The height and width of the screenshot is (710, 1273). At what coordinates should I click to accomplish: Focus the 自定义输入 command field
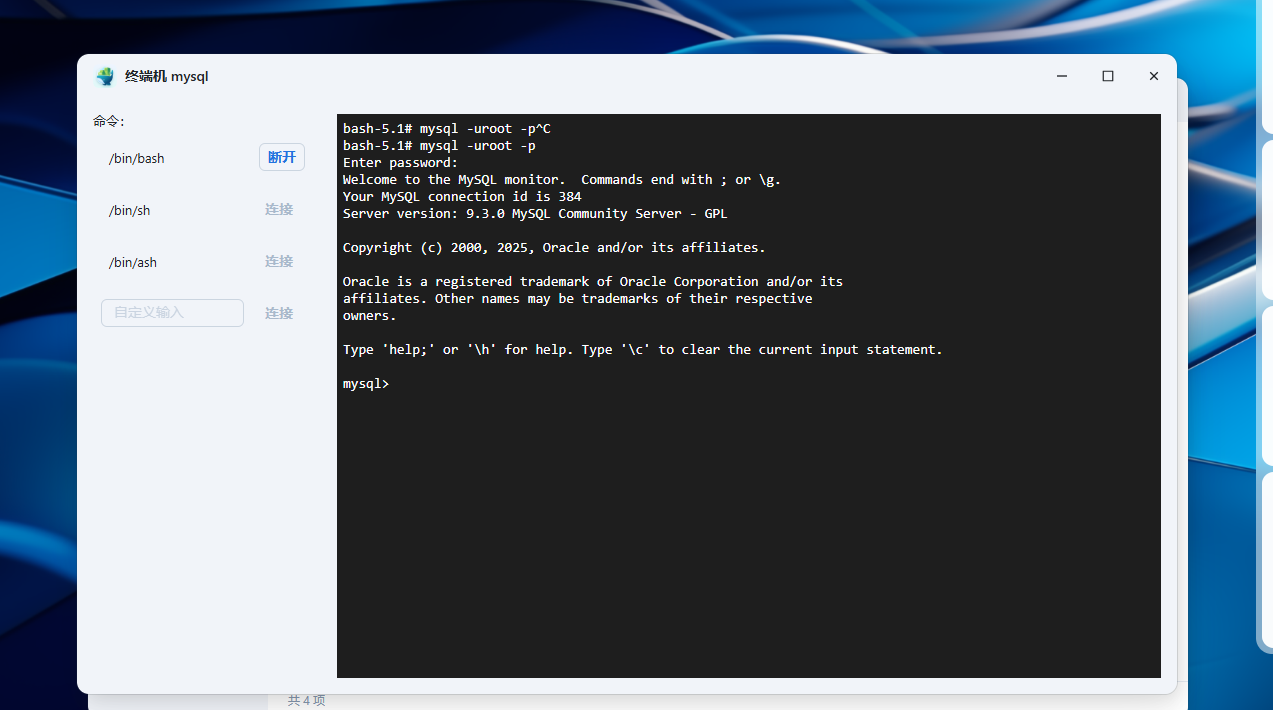[172, 313]
